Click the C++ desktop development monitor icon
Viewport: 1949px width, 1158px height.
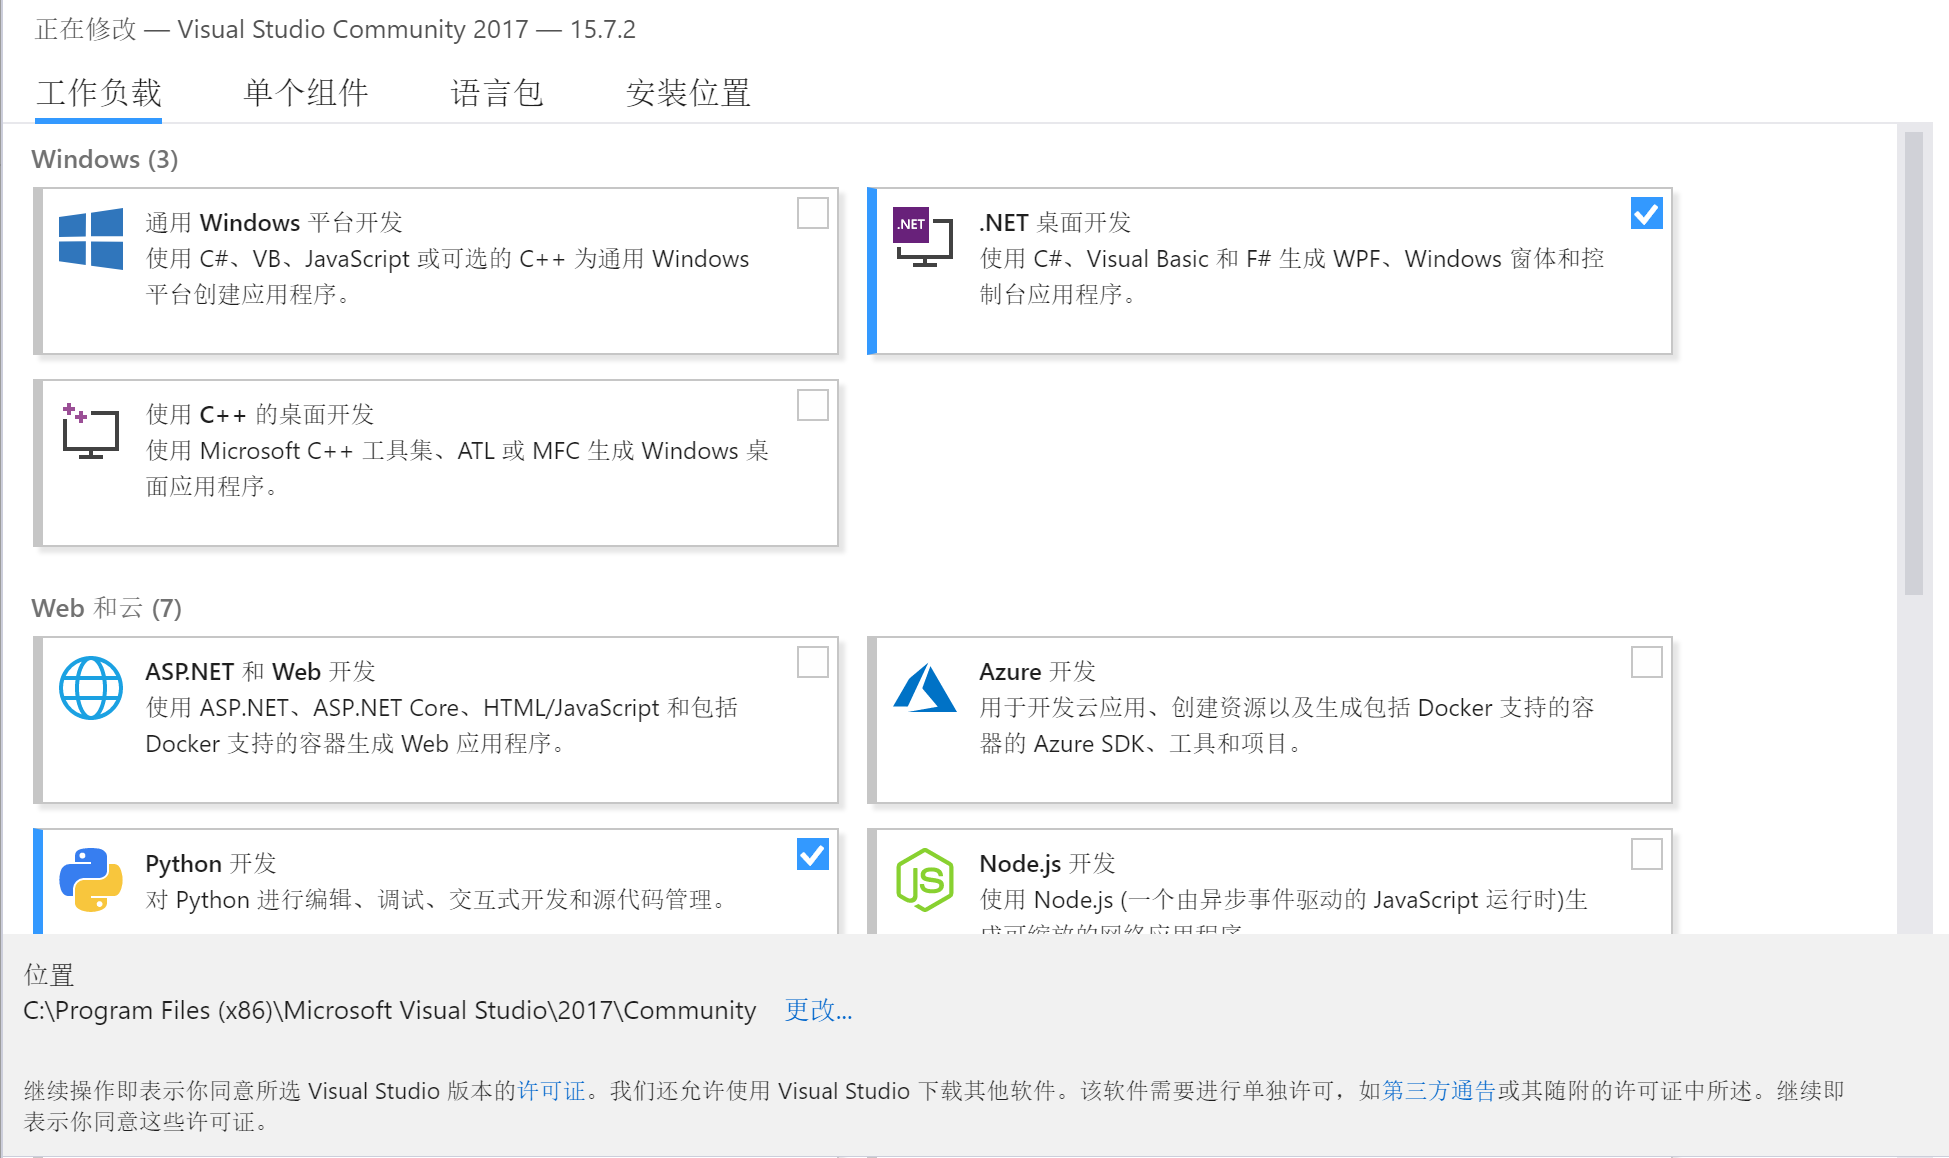(90, 431)
